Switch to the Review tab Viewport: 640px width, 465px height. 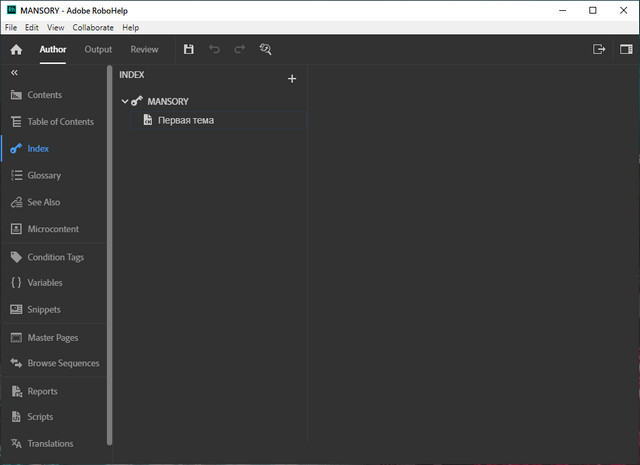(144, 49)
